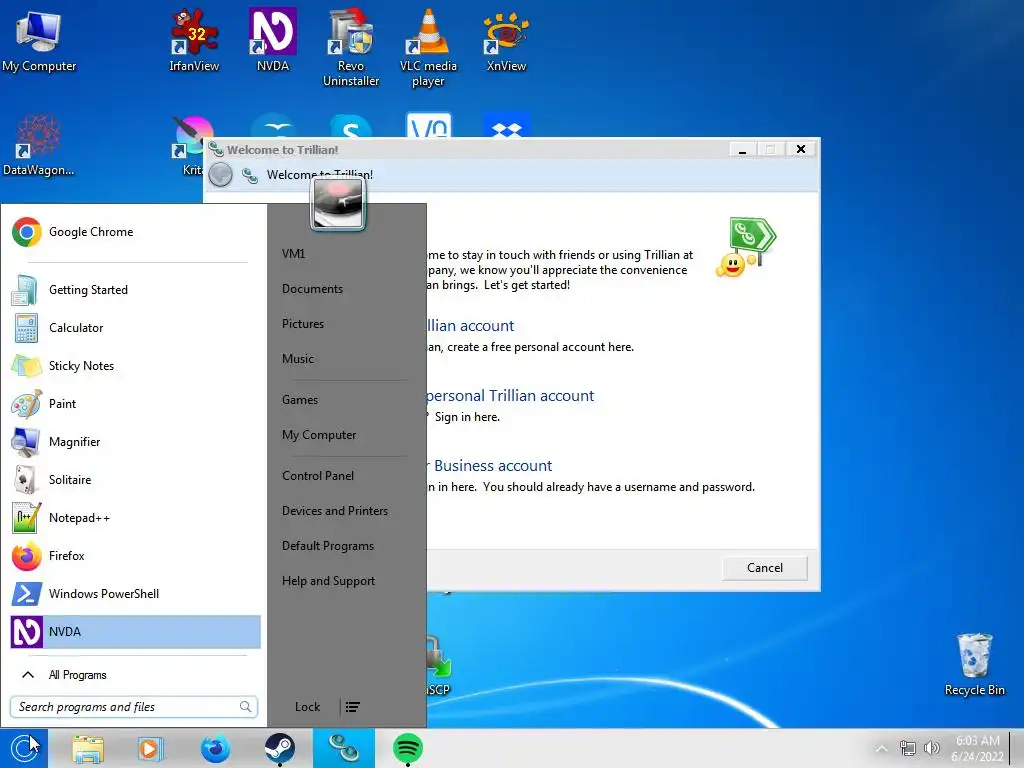Open Firefox from Start menu list
This screenshot has height=768, width=1024.
(x=135, y=556)
